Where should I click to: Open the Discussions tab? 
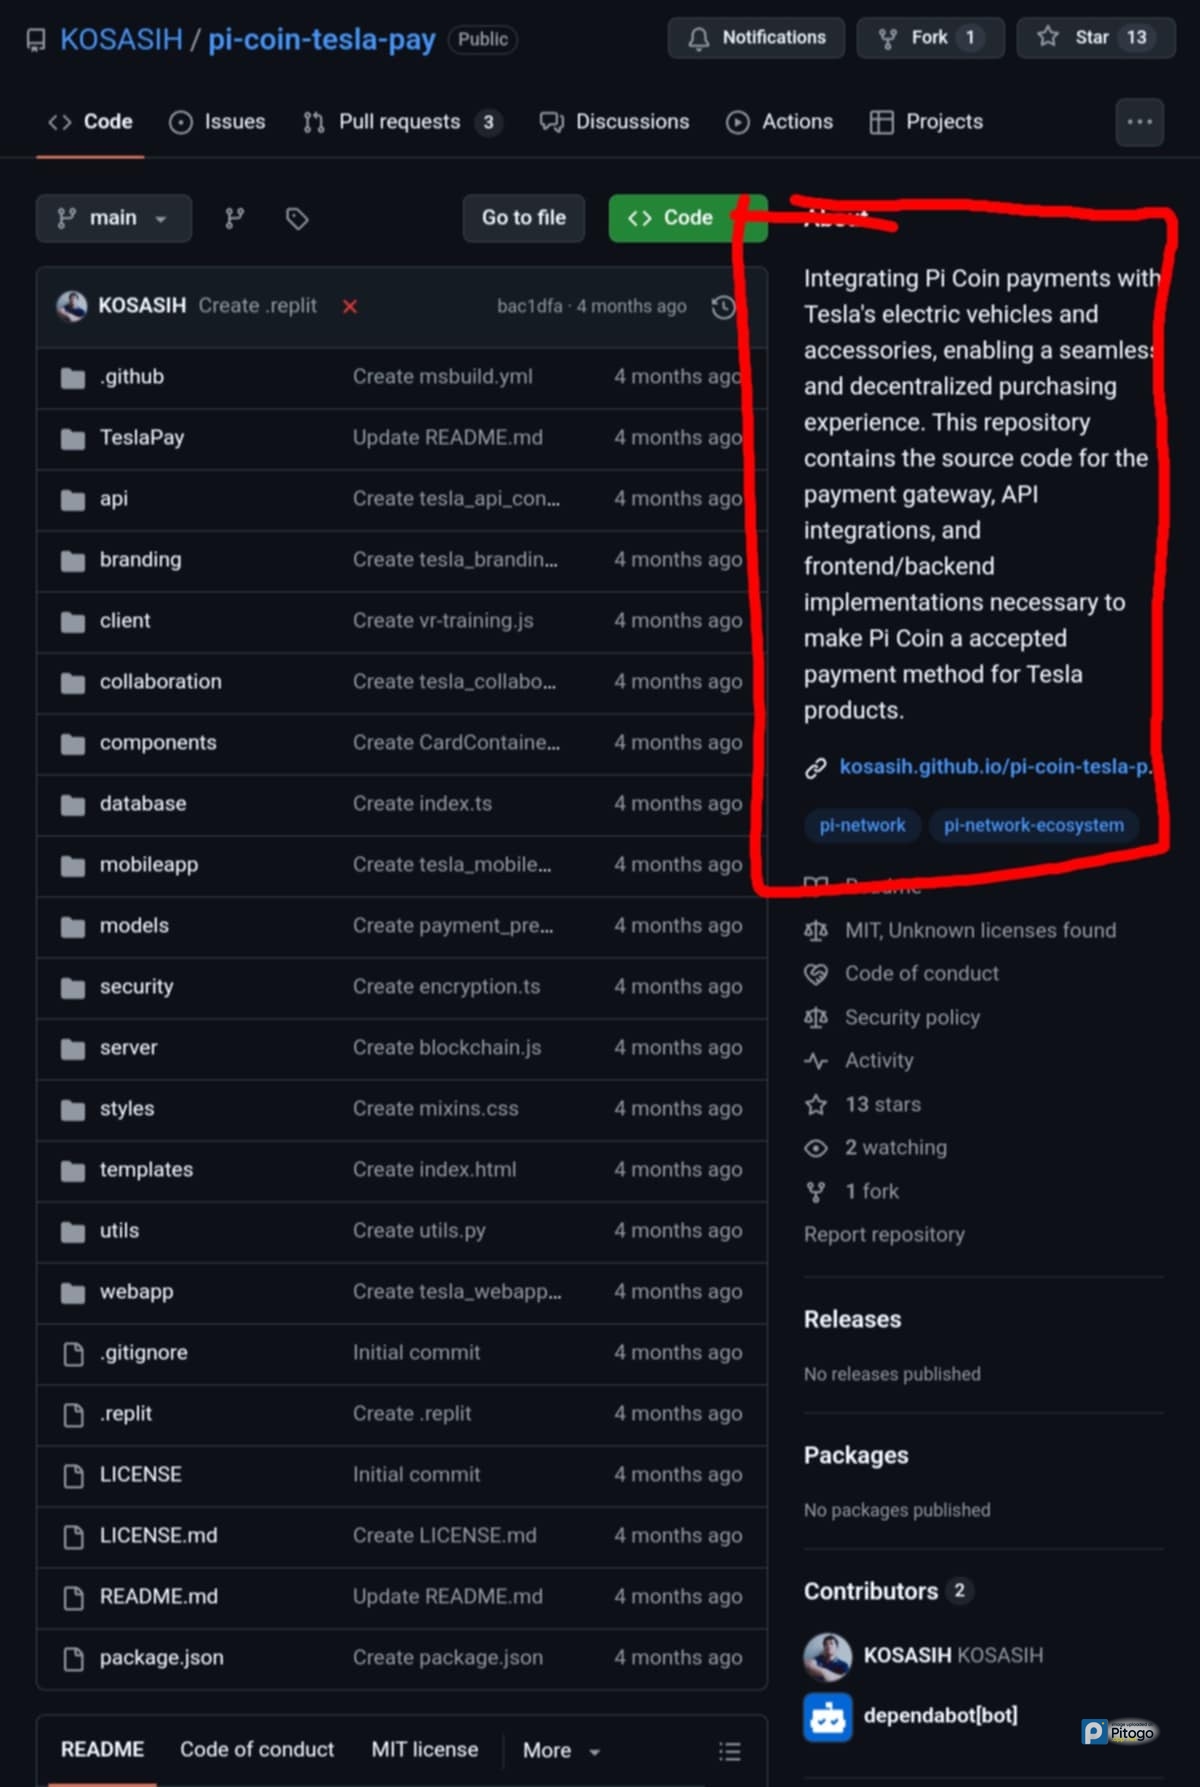[x=614, y=122]
